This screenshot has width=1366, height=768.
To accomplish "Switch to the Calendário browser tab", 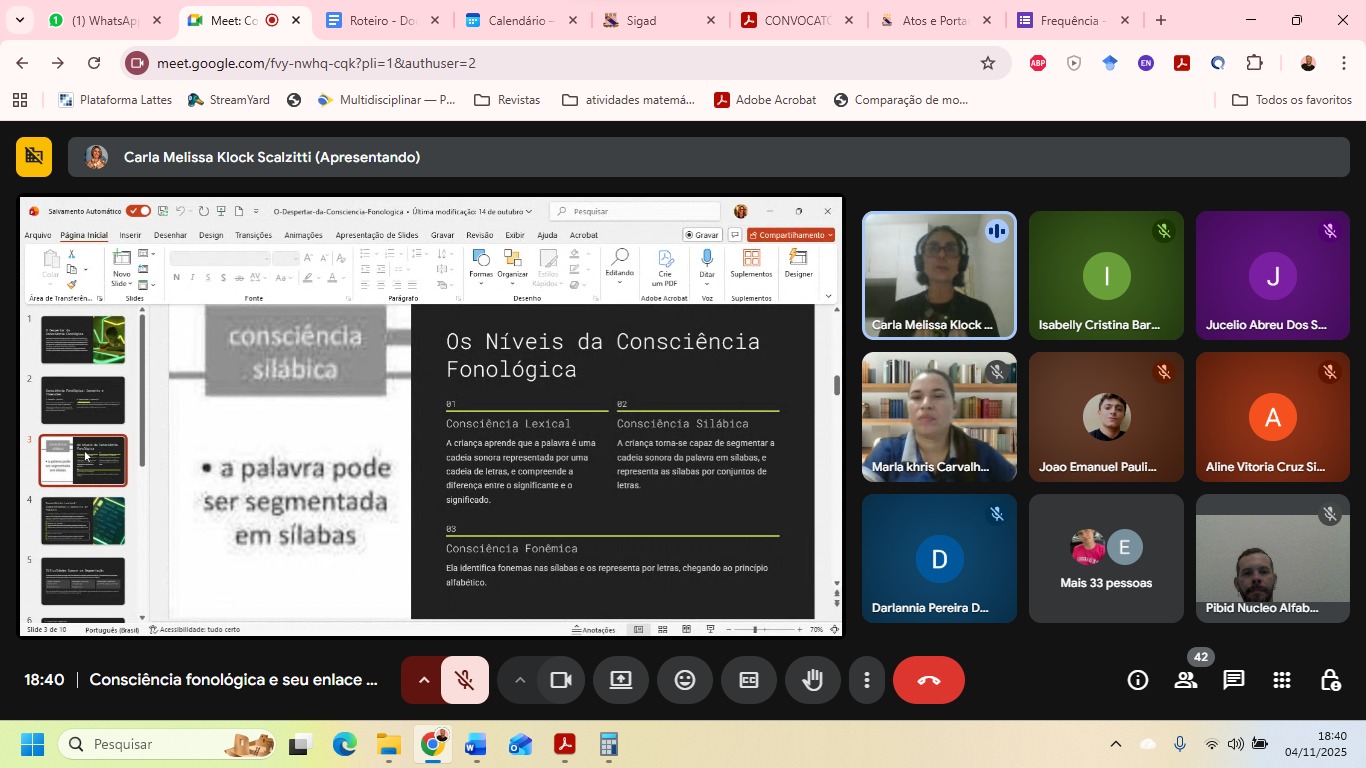I will (x=518, y=20).
